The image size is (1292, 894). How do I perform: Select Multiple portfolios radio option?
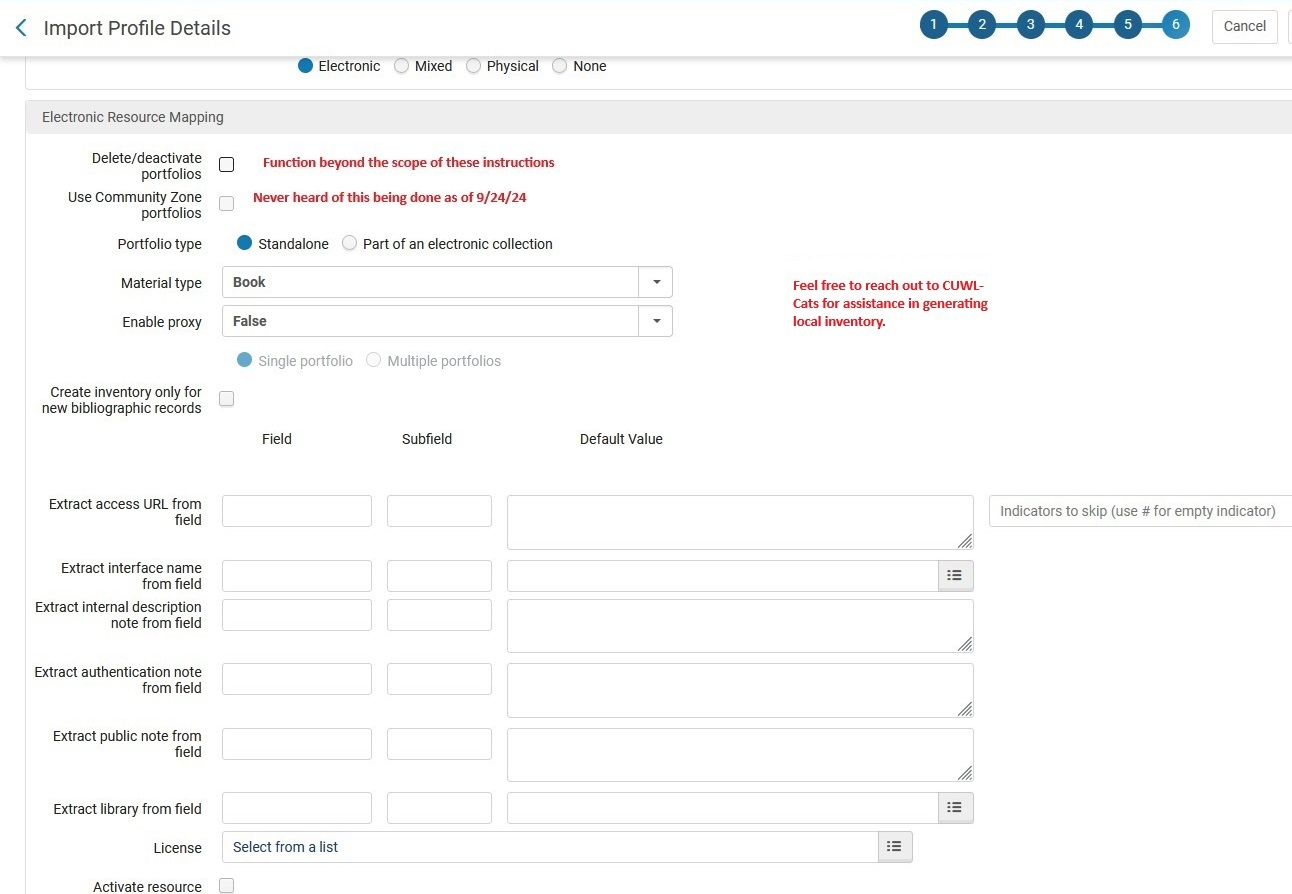(373, 360)
